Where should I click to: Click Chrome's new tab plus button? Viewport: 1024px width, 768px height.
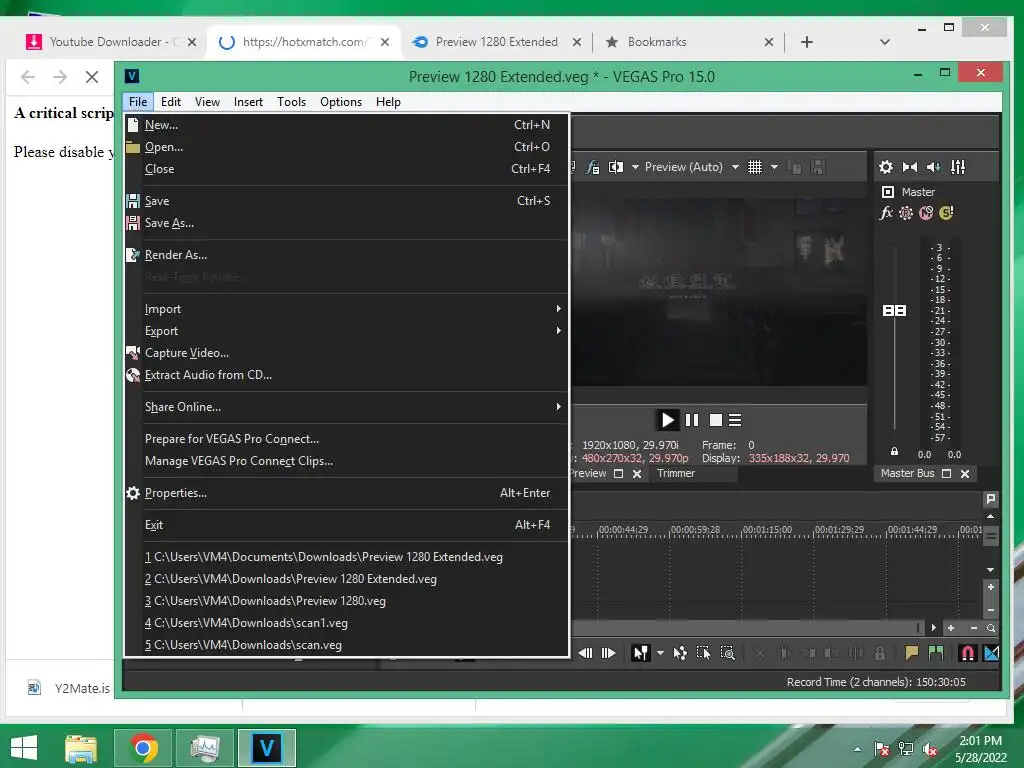[807, 42]
